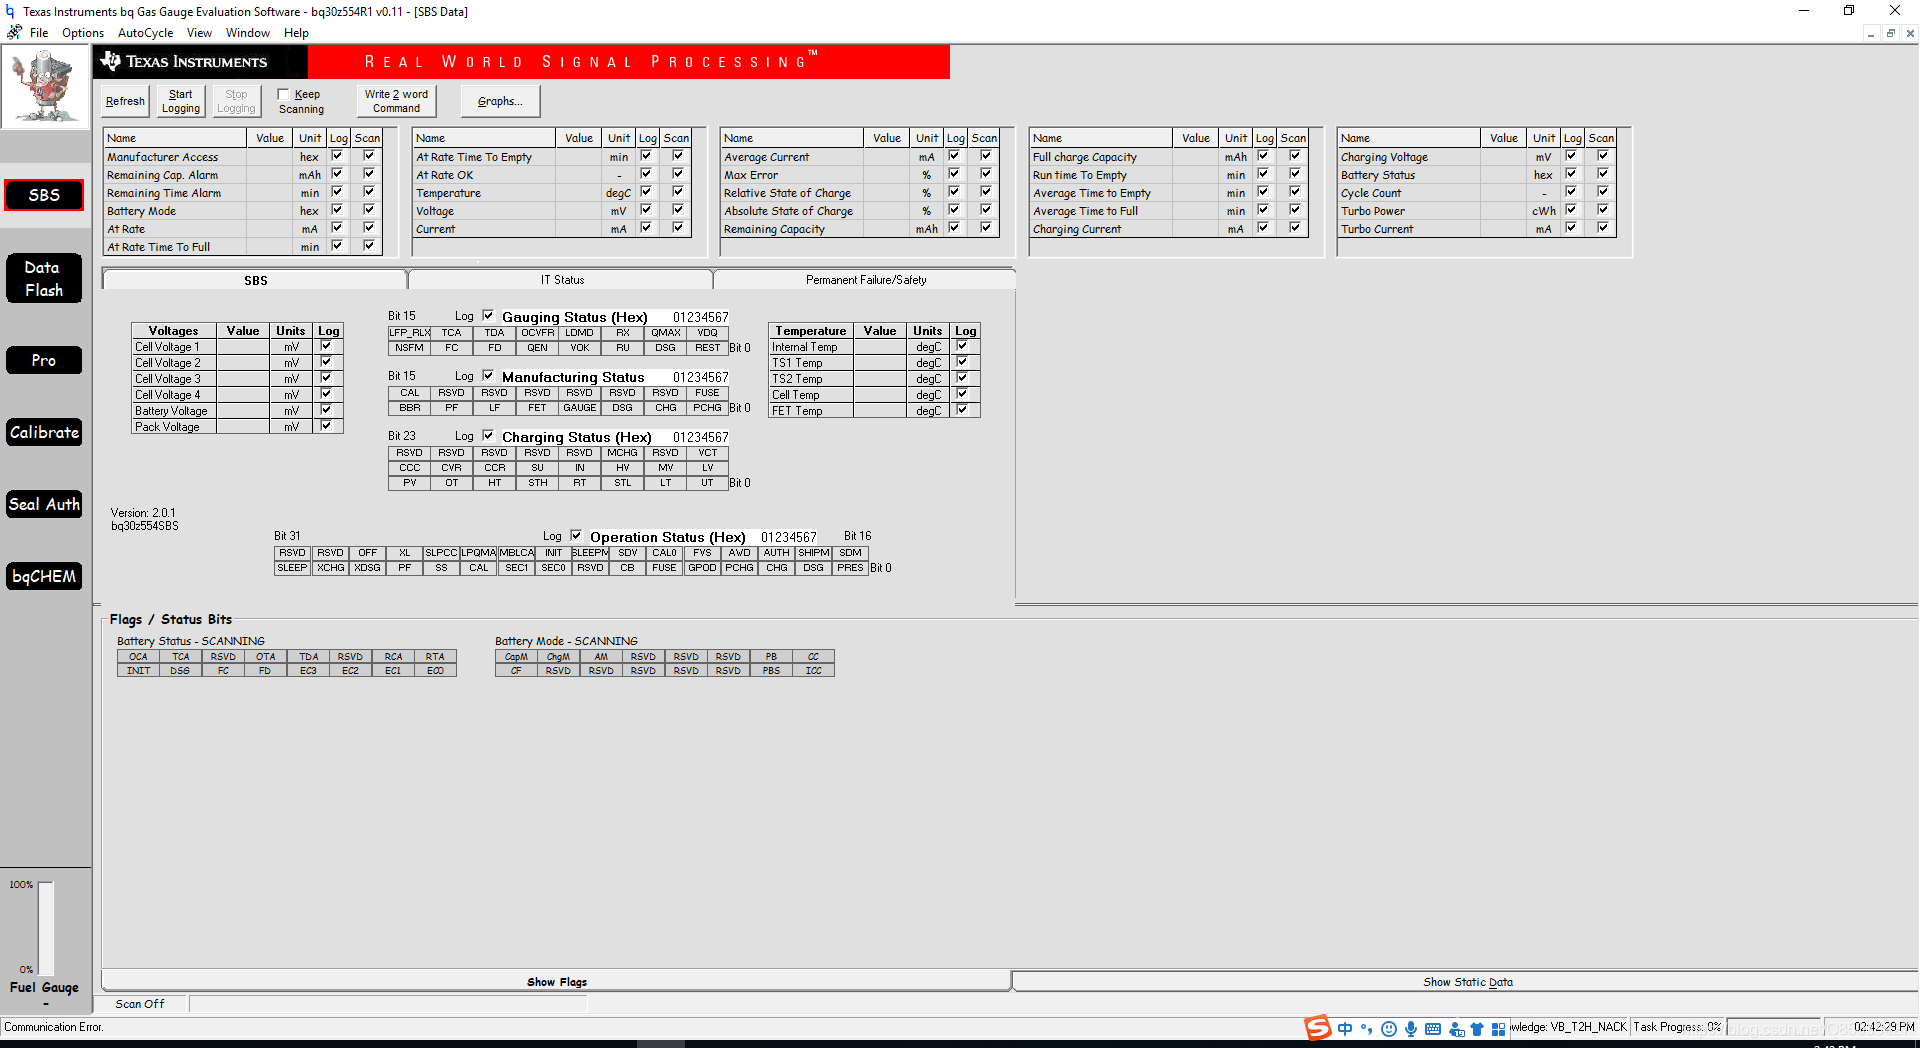The width and height of the screenshot is (1920, 1048).
Task: Open the Window menu
Action: pyautogui.click(x=247, y=33)
